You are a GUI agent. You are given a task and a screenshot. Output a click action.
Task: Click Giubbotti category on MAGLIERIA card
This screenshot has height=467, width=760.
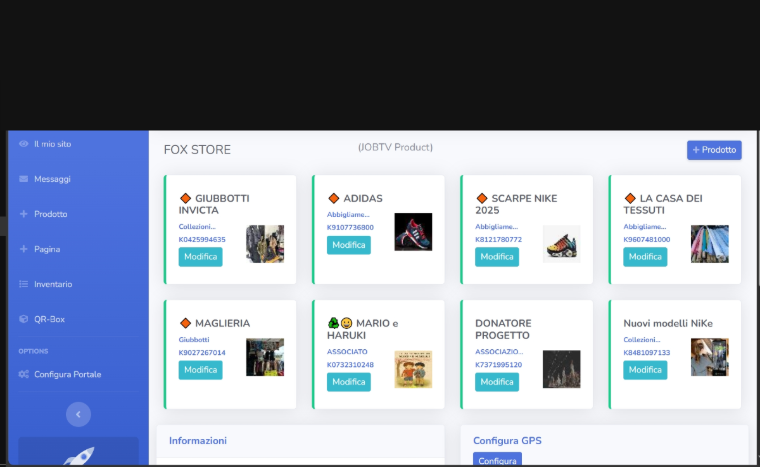pyautogui.click(x=194, y=339)
